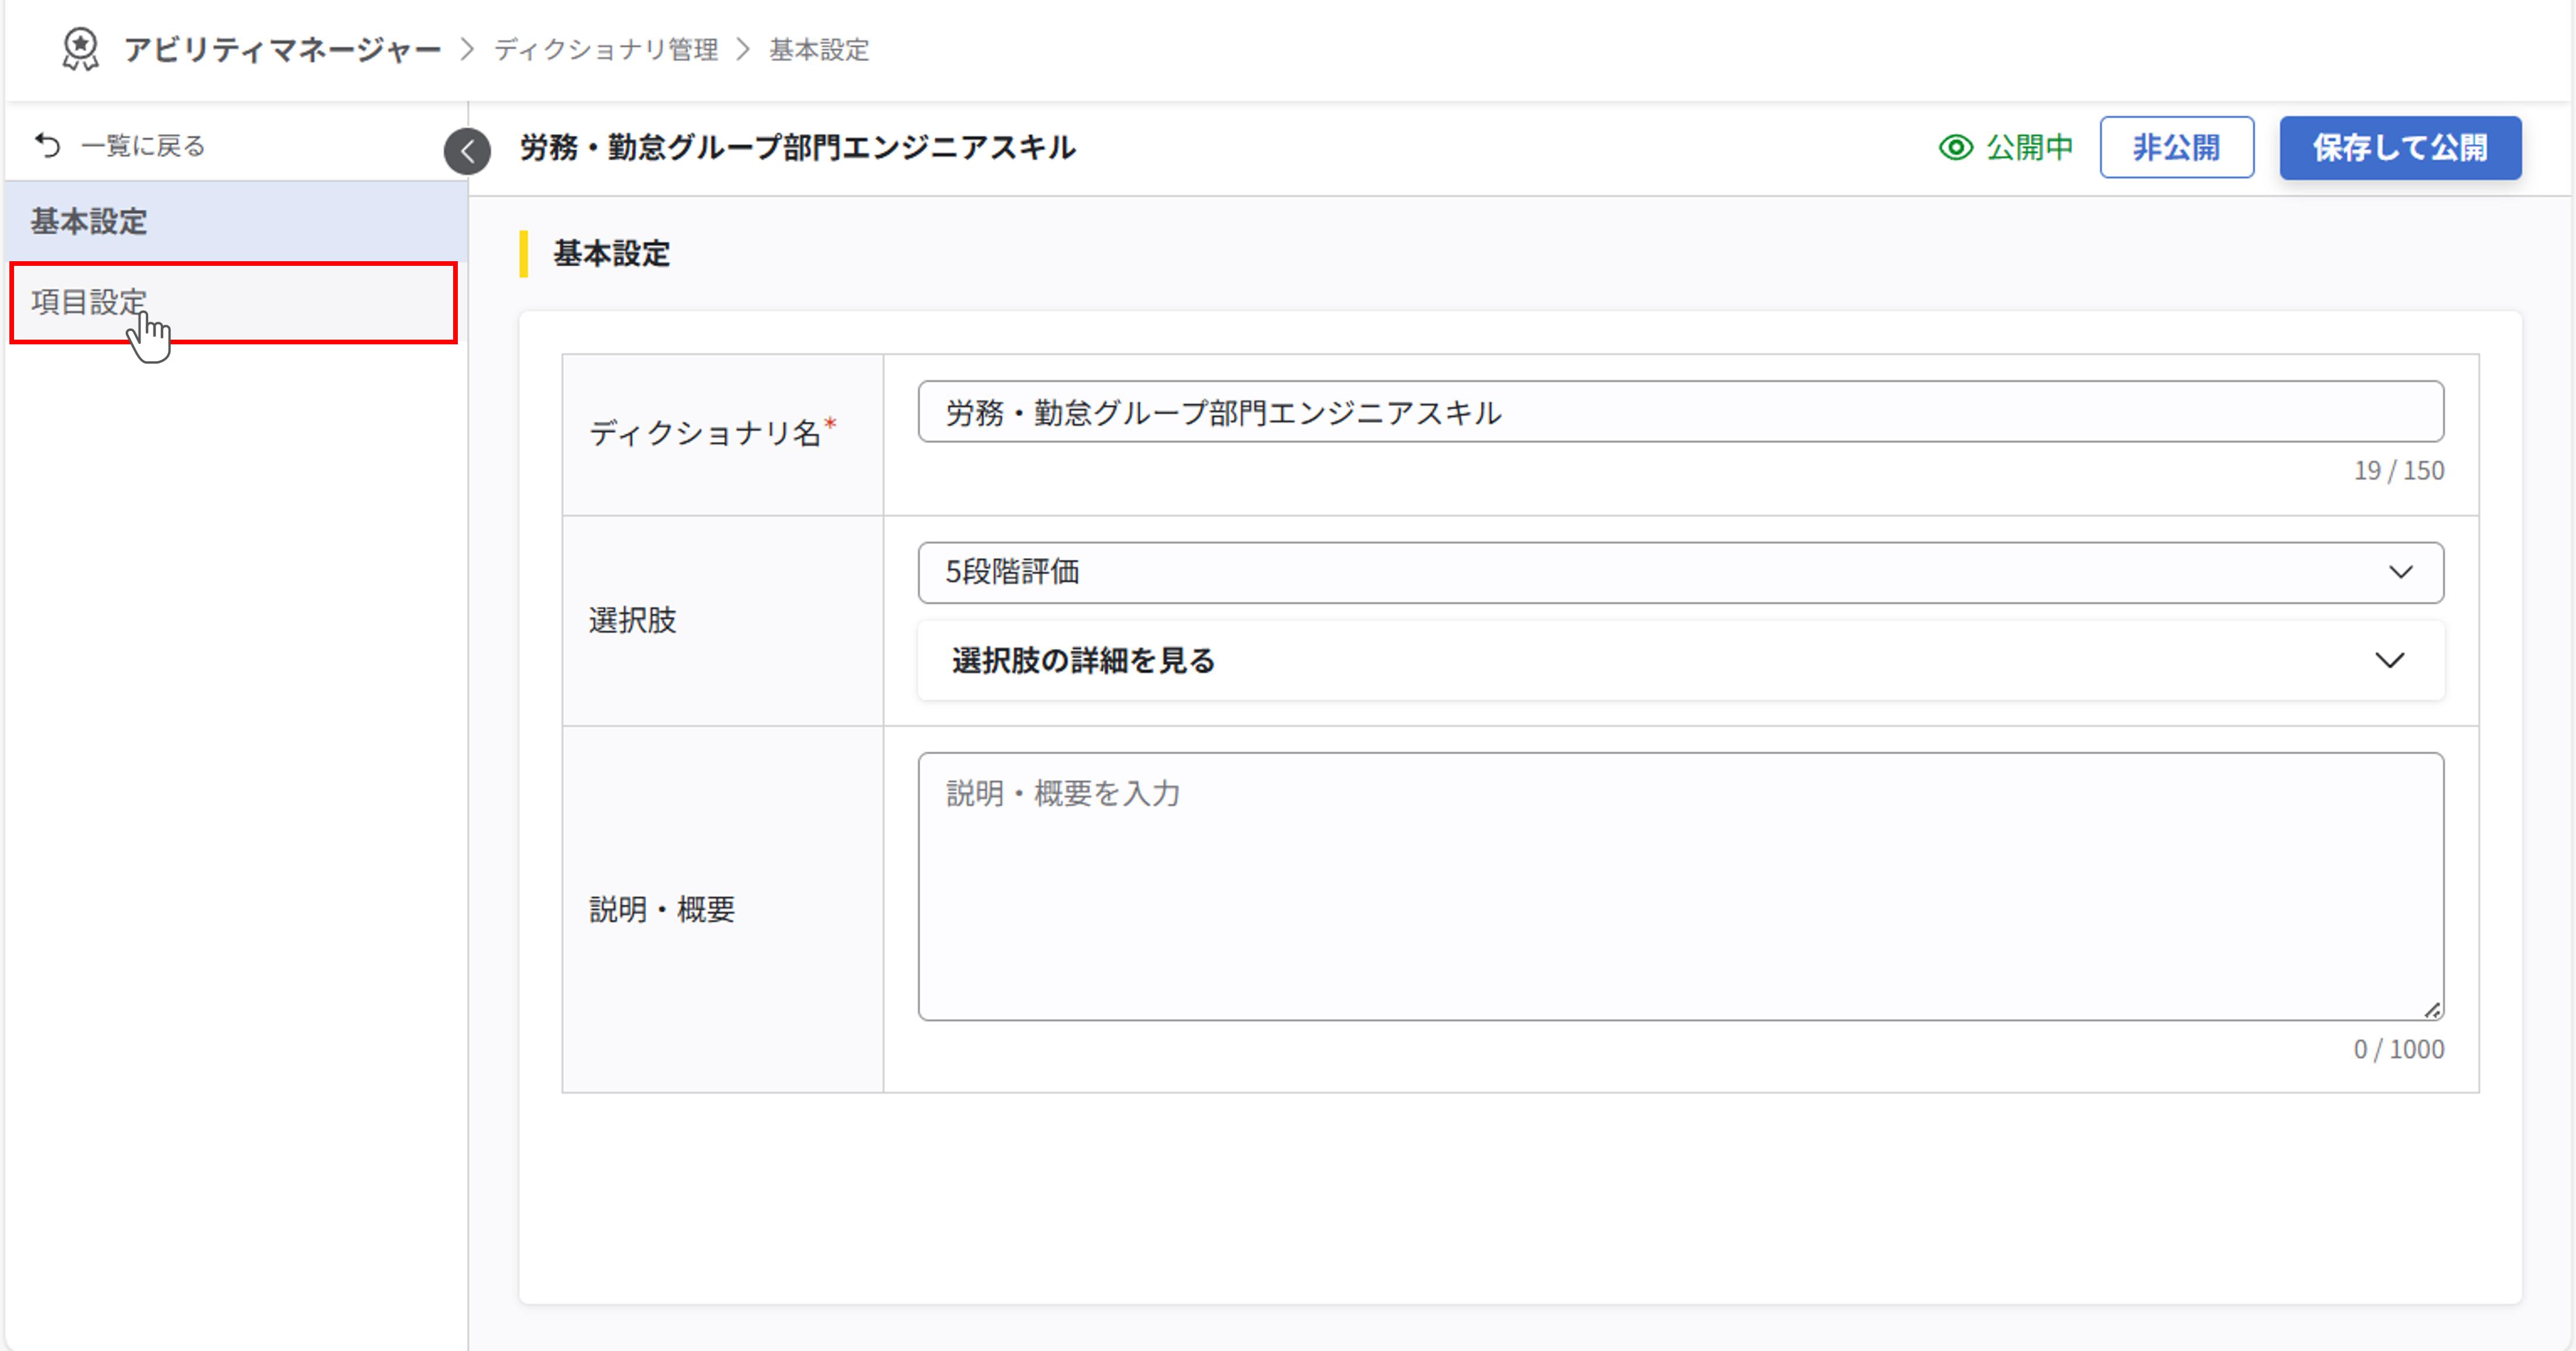Click the 保存して公開 button
The image size is (2576, 1351).
coord(2399,146)
